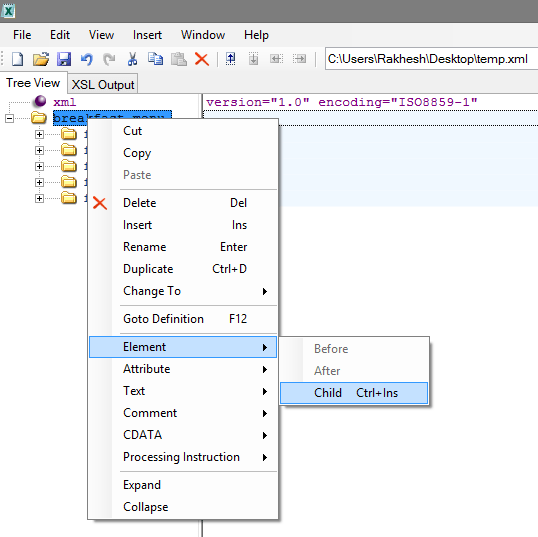Expand the fourth child folder node
Viewport: 538px width, 537px height.
[x=39, y=182]
